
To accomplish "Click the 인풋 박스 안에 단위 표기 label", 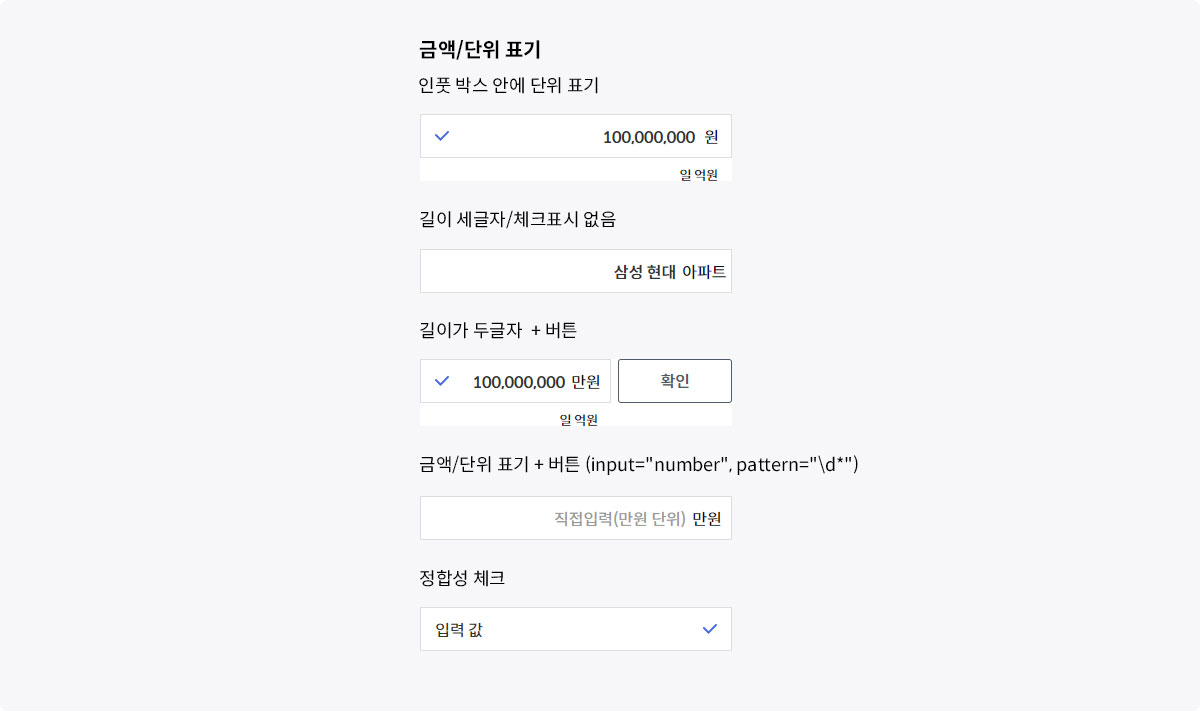I will pyautogui.click(x=509, y=86).
